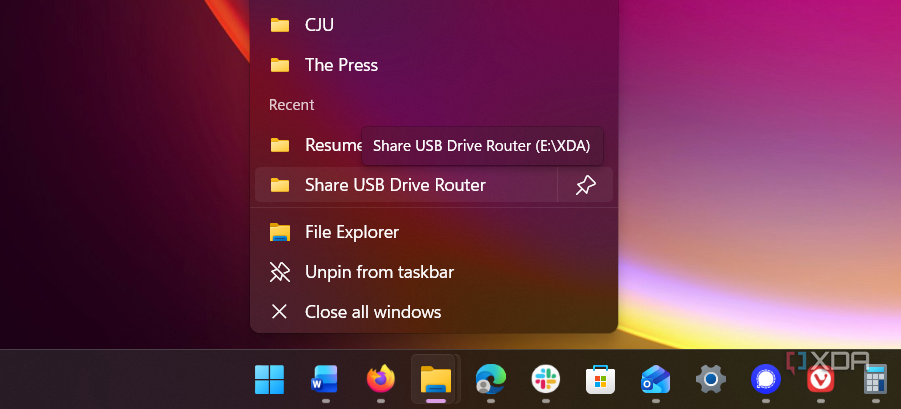901x409 pixels.
Task: Open Settings gear in the taskbar
Action: coord(711,380)
